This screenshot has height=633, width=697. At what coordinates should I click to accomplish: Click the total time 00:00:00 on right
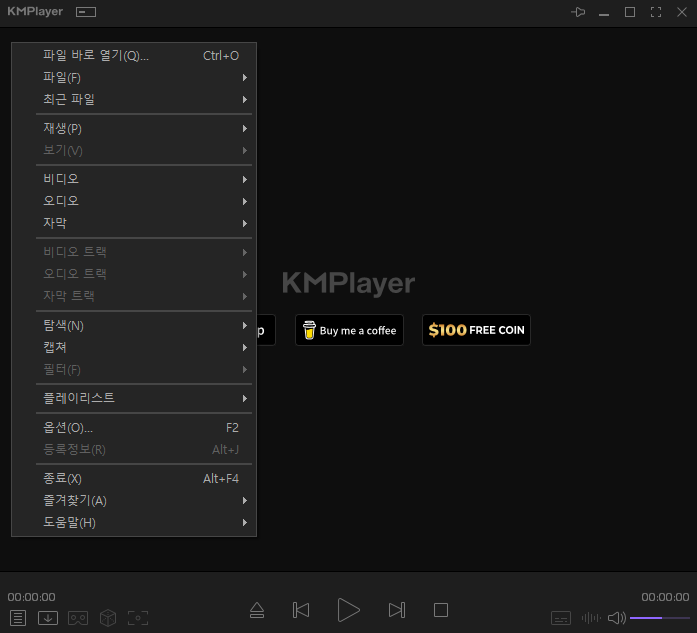(665, 597)
